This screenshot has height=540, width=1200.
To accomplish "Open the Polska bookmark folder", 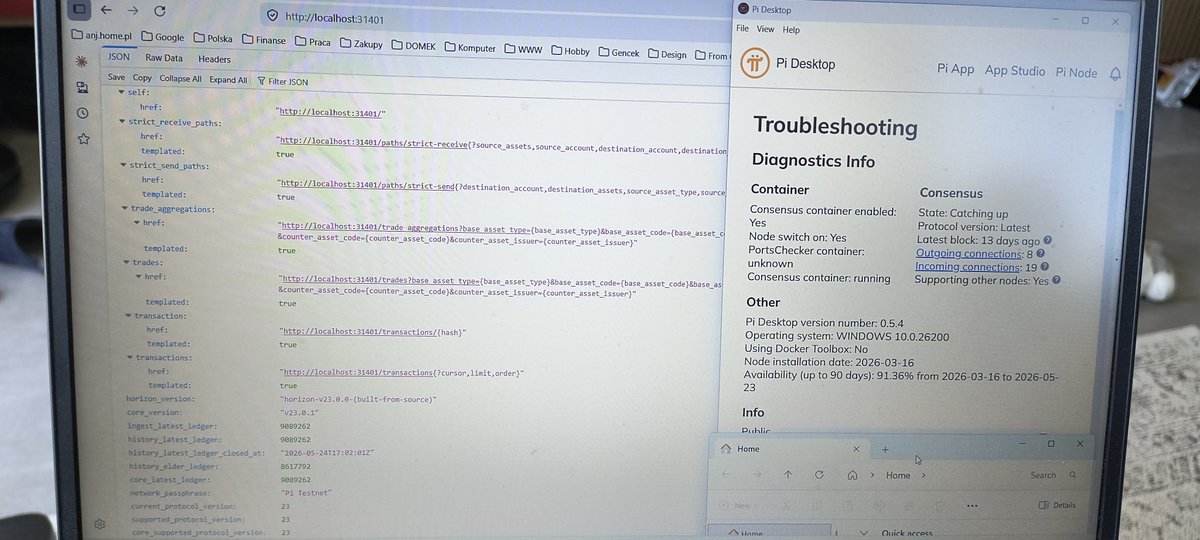I will [x=212, y=39].
